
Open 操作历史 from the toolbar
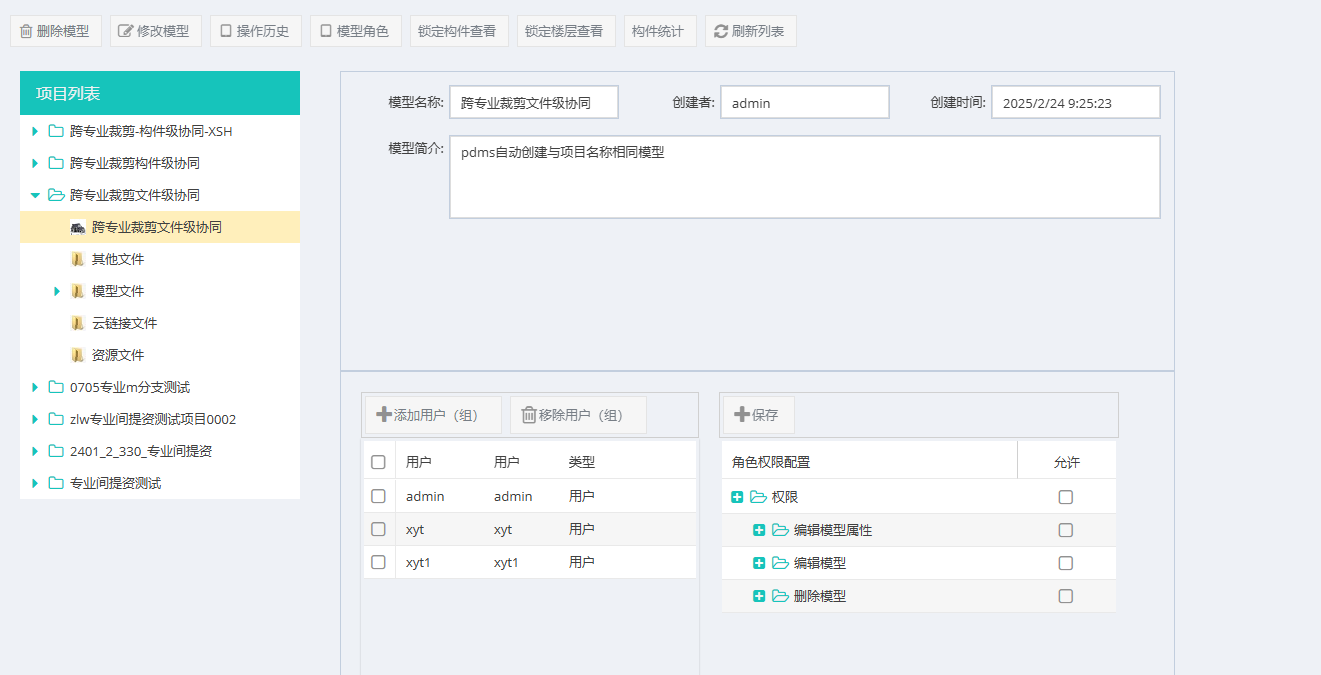[x=255, y=31]
